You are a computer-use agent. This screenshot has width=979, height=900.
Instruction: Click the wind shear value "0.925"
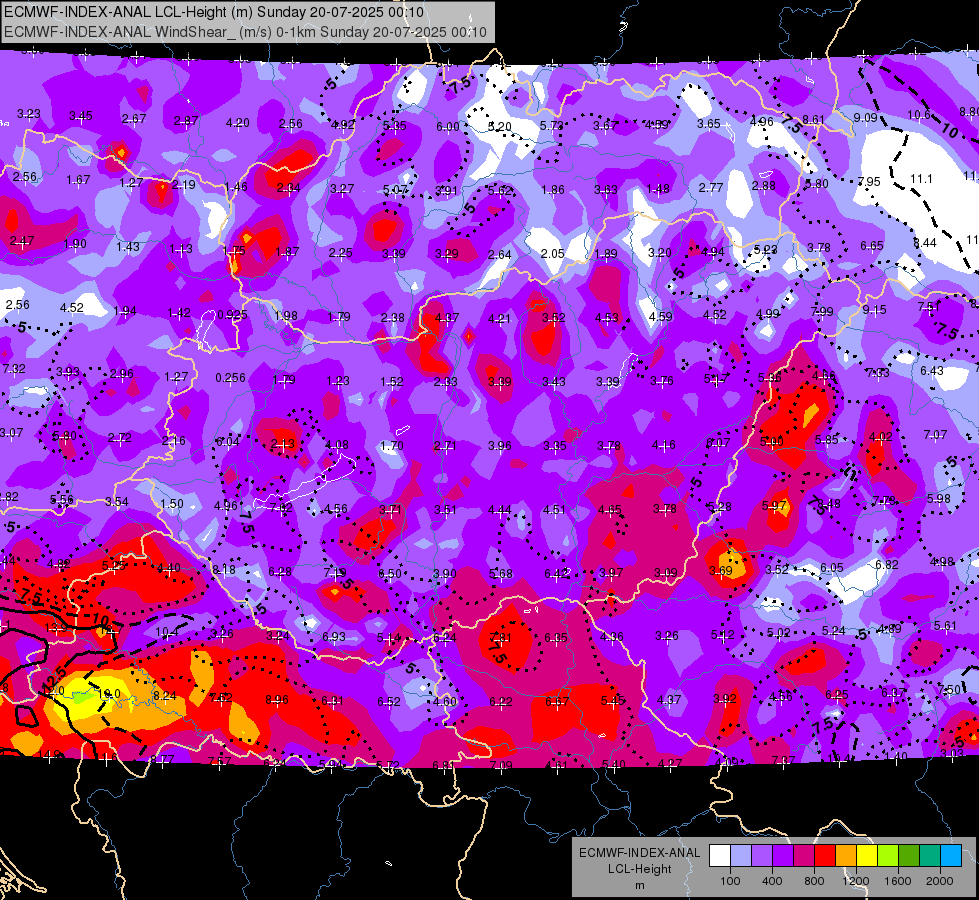[232, 314]
